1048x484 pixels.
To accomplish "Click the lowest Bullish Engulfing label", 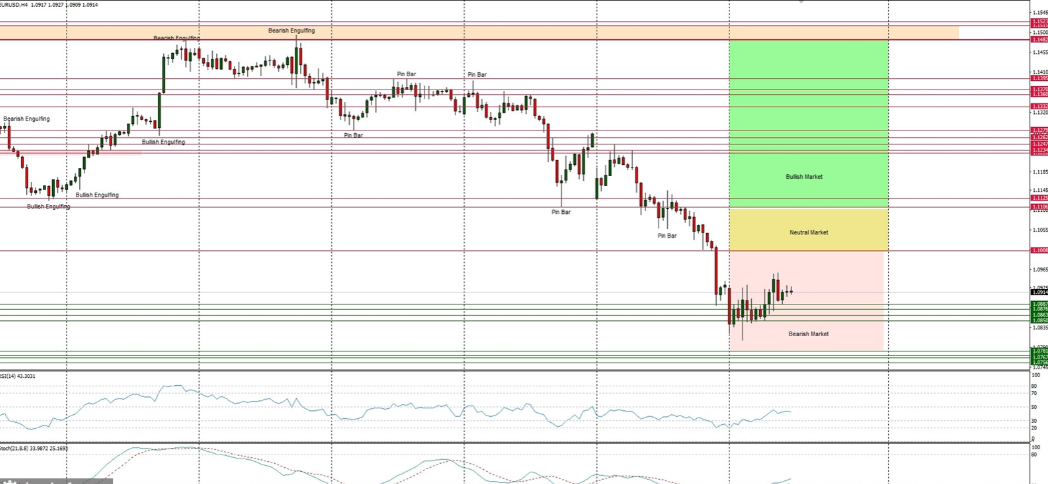I will point(48,206).
